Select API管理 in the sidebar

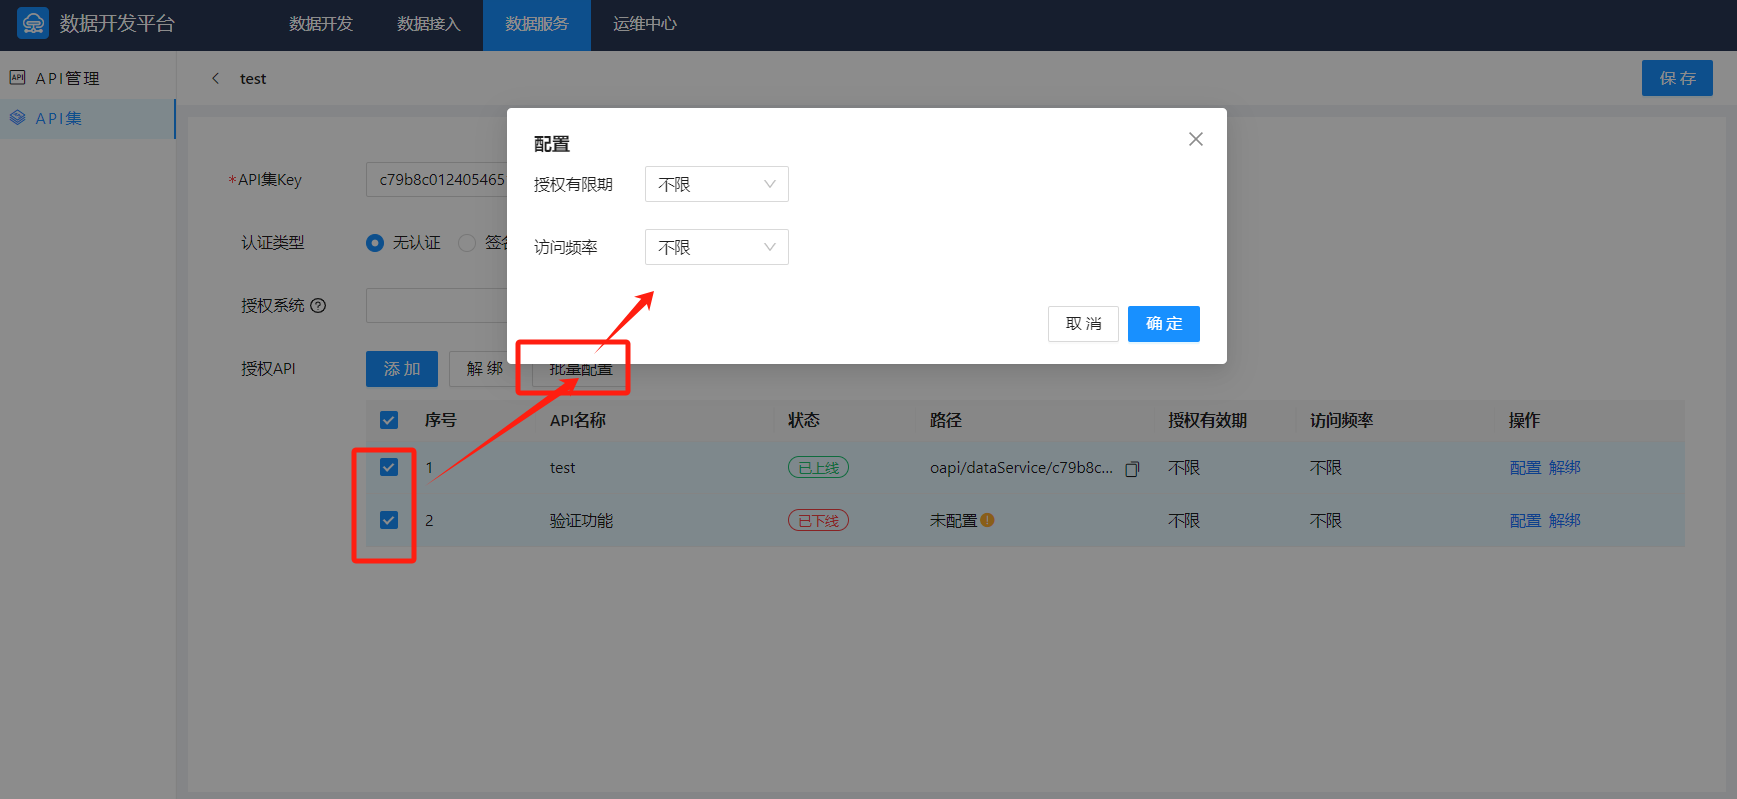[x=88, y=78]
